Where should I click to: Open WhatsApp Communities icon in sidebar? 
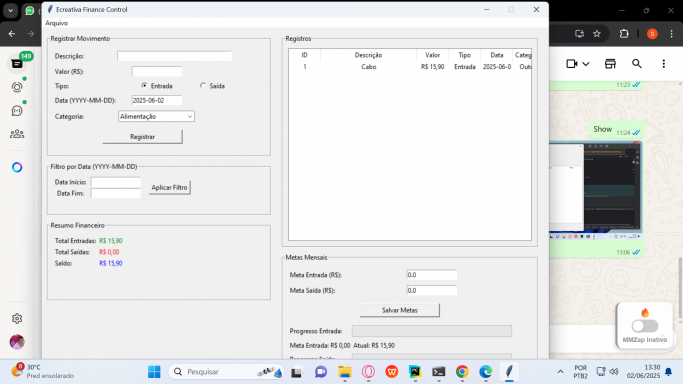[17, 134]
